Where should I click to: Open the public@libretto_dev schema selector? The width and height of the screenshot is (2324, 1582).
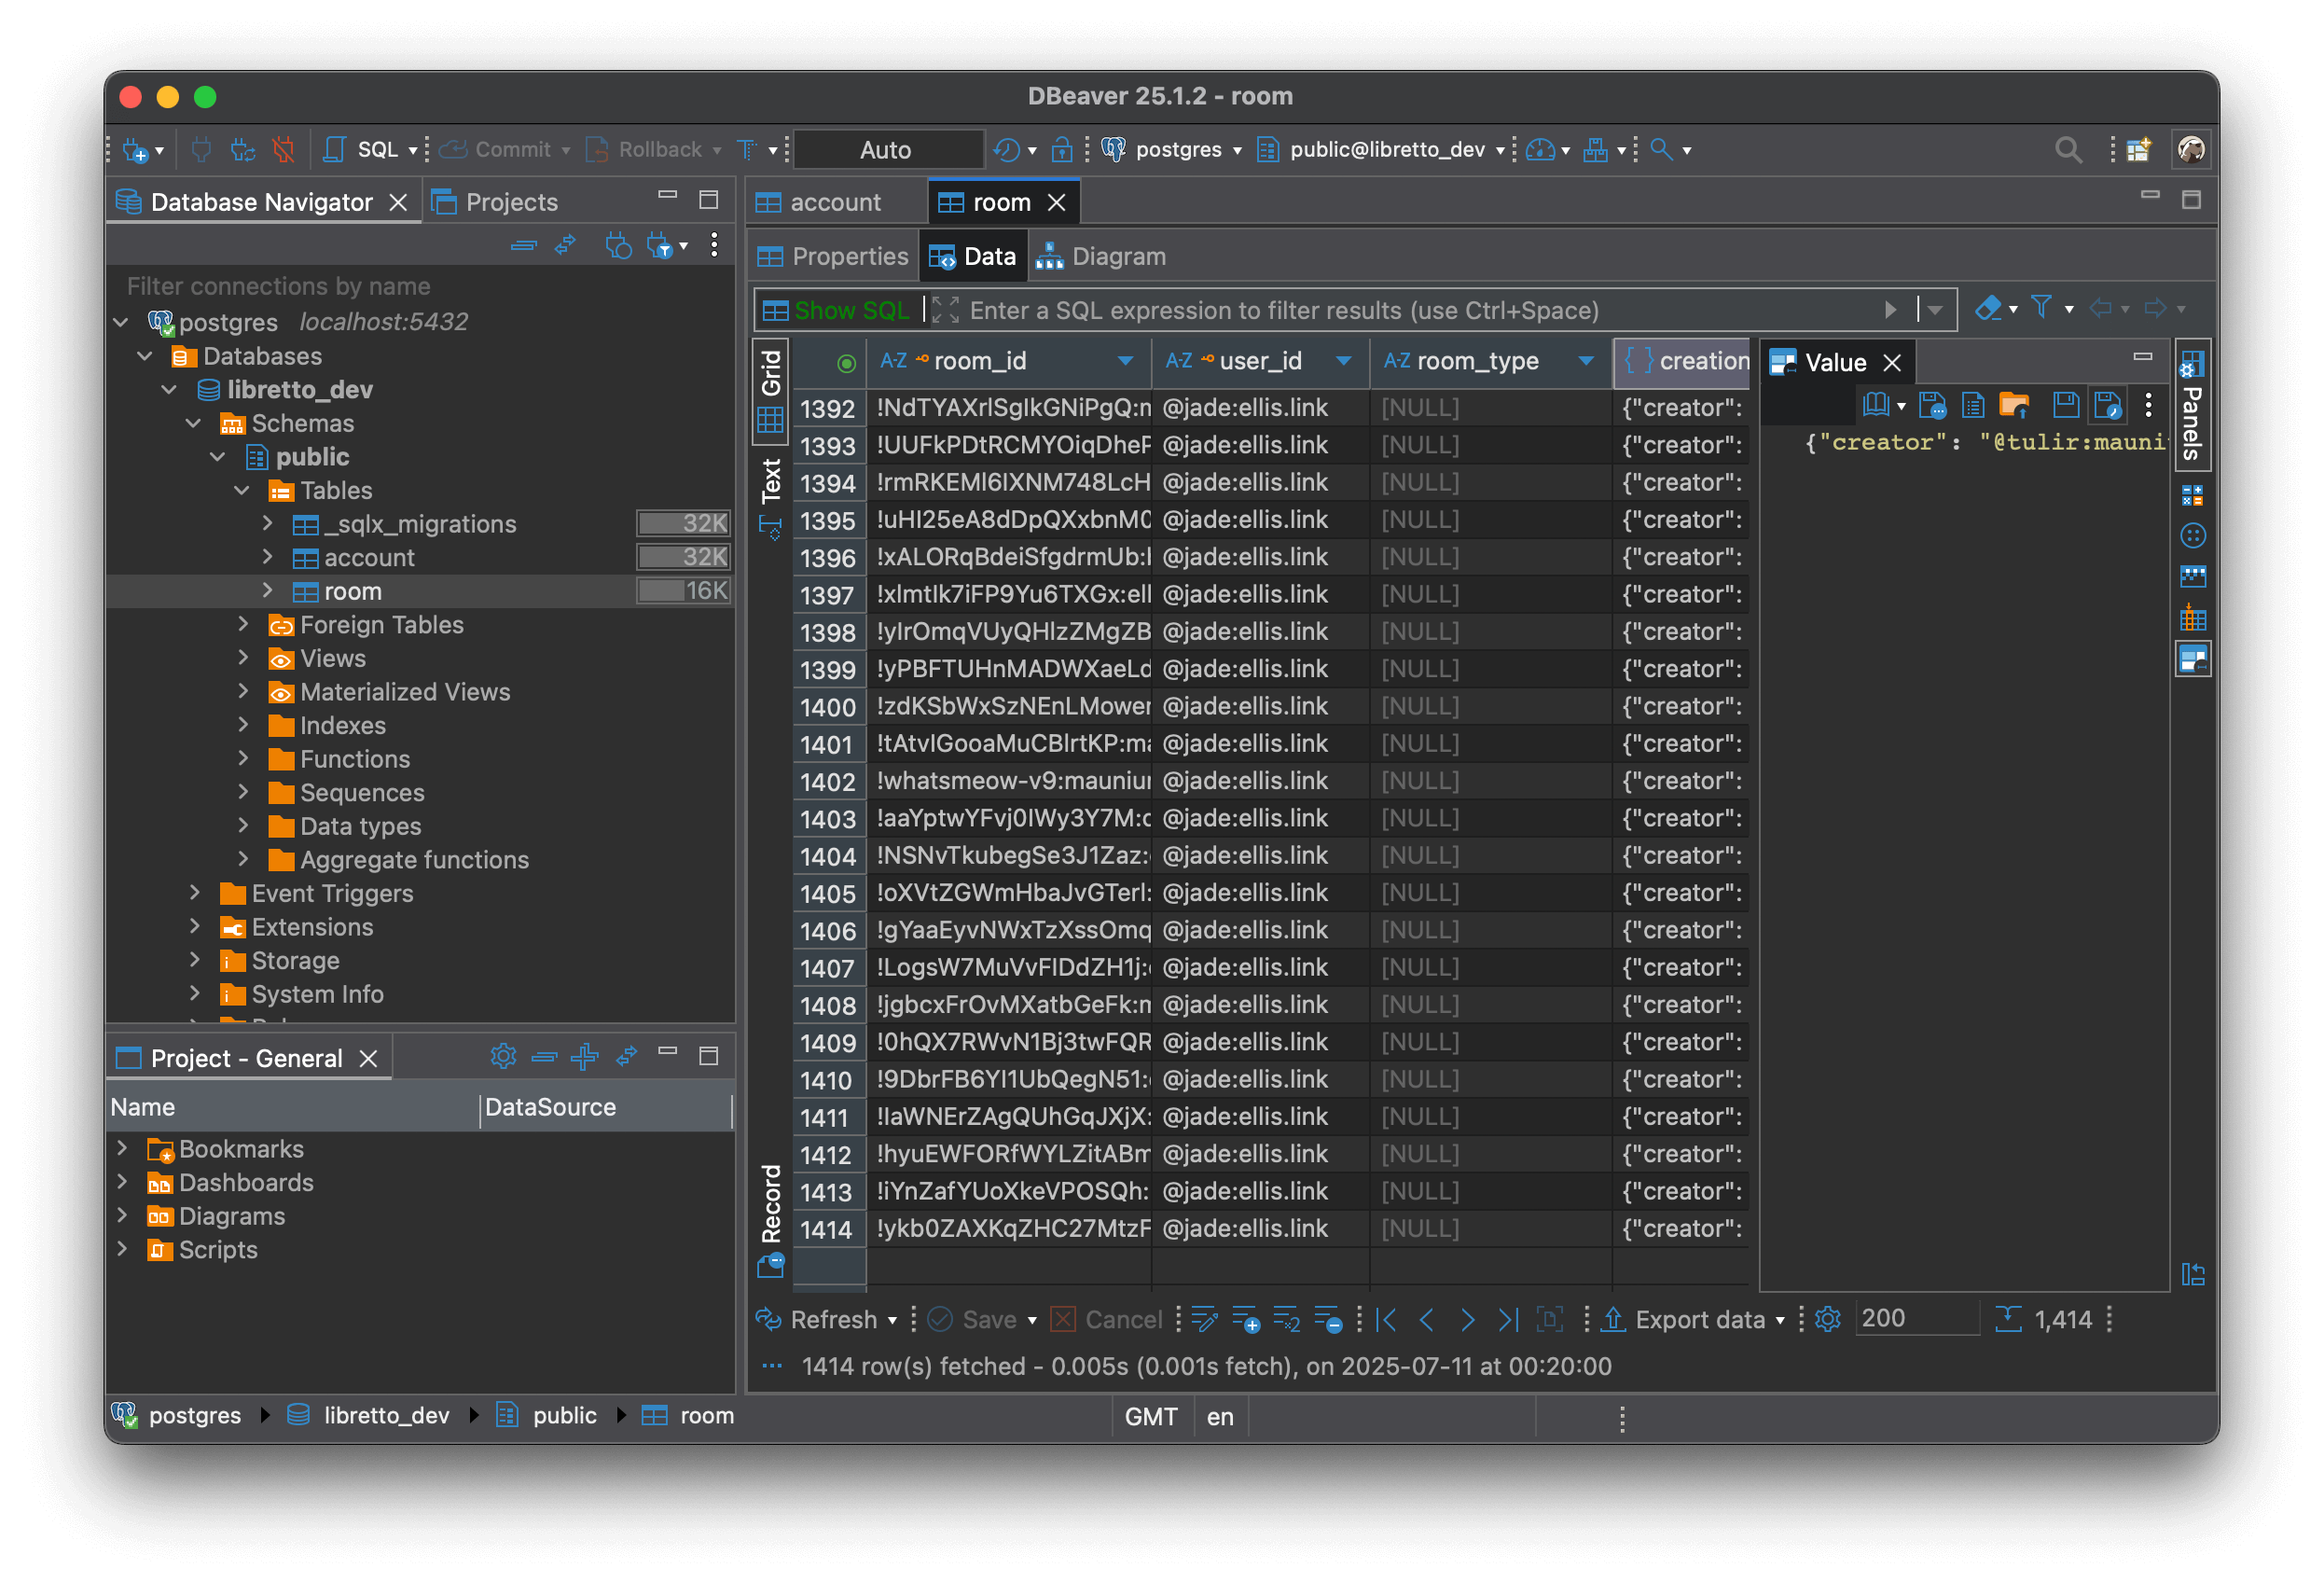pos(1380,150)
